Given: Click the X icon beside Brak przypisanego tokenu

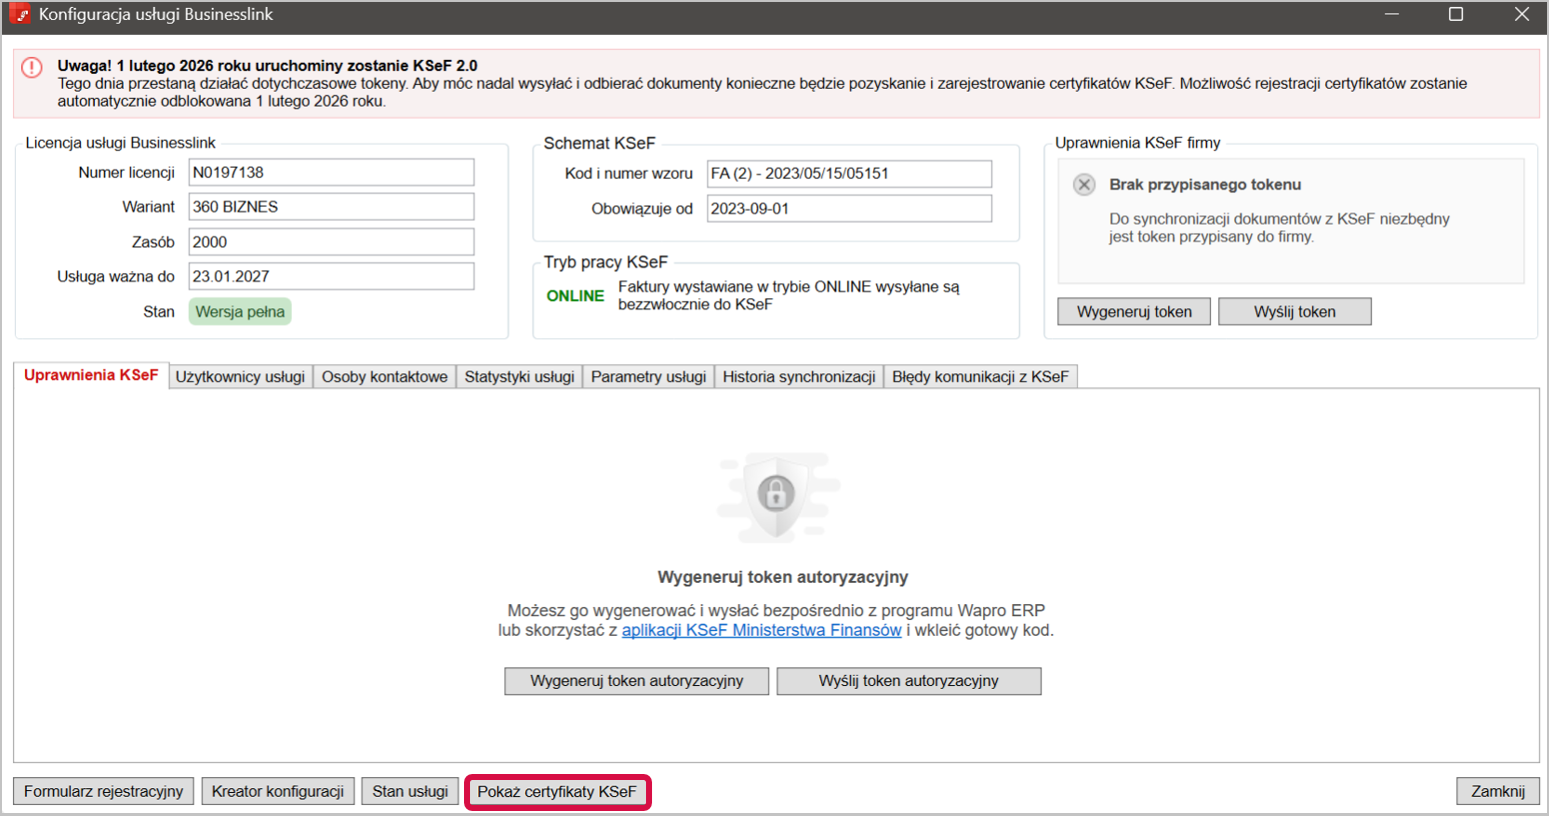Looking at the screenshot, I should [1084, 185].
